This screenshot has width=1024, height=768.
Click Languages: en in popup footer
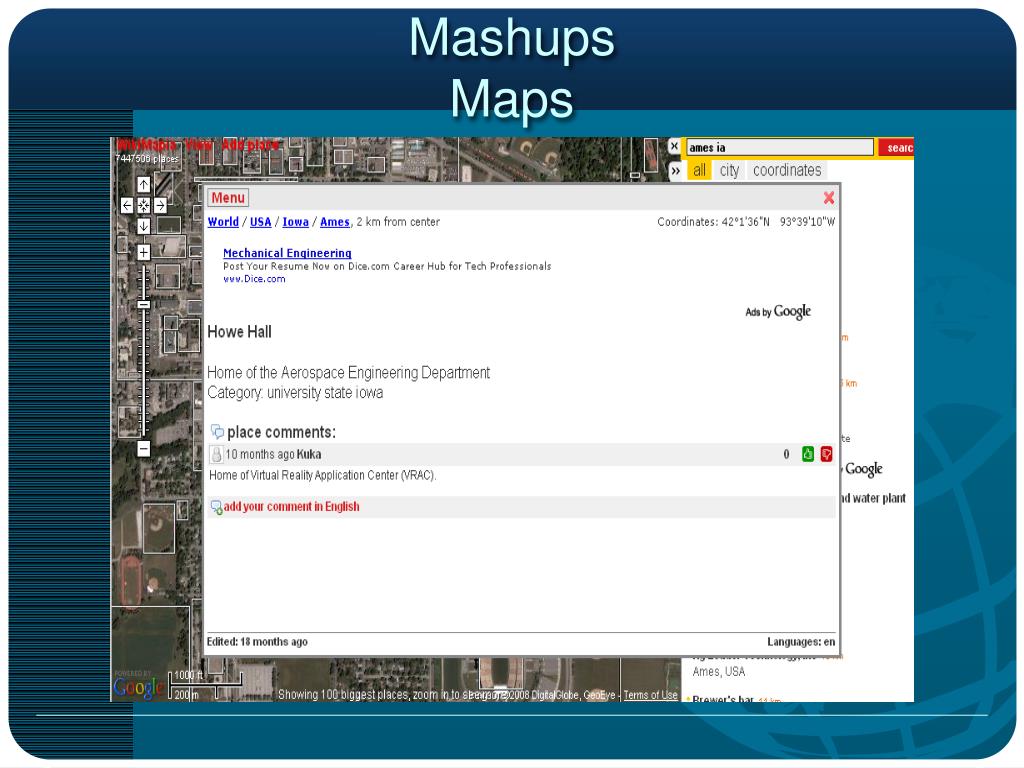point(801,642)
